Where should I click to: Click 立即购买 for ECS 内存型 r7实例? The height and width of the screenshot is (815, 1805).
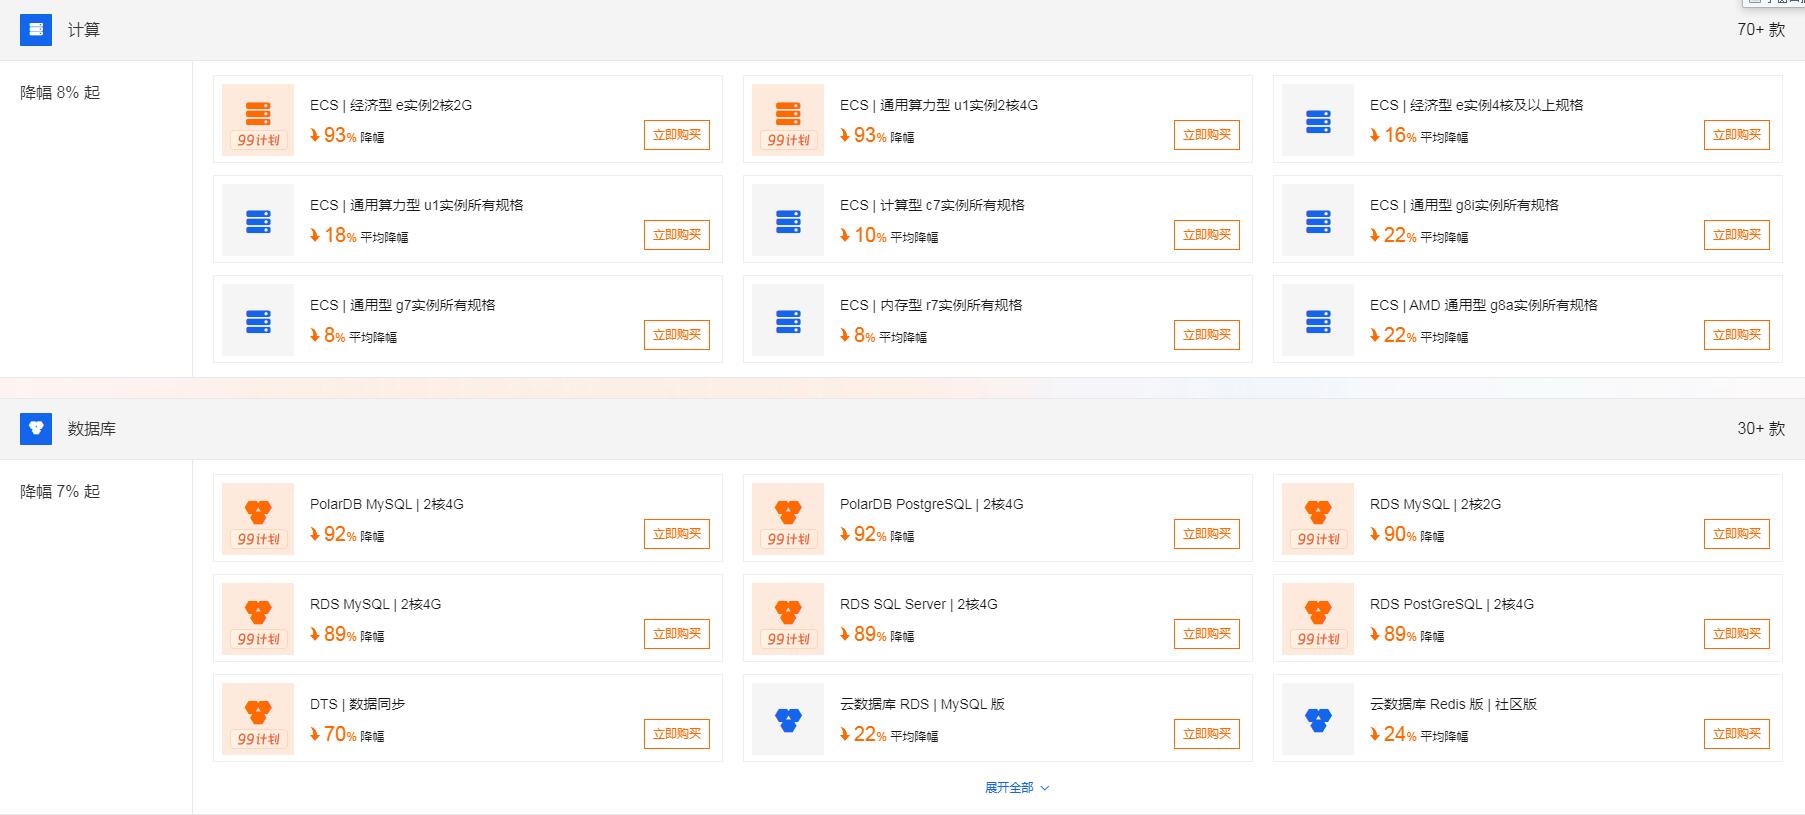pyautogui.click(x=1207, y=335)
